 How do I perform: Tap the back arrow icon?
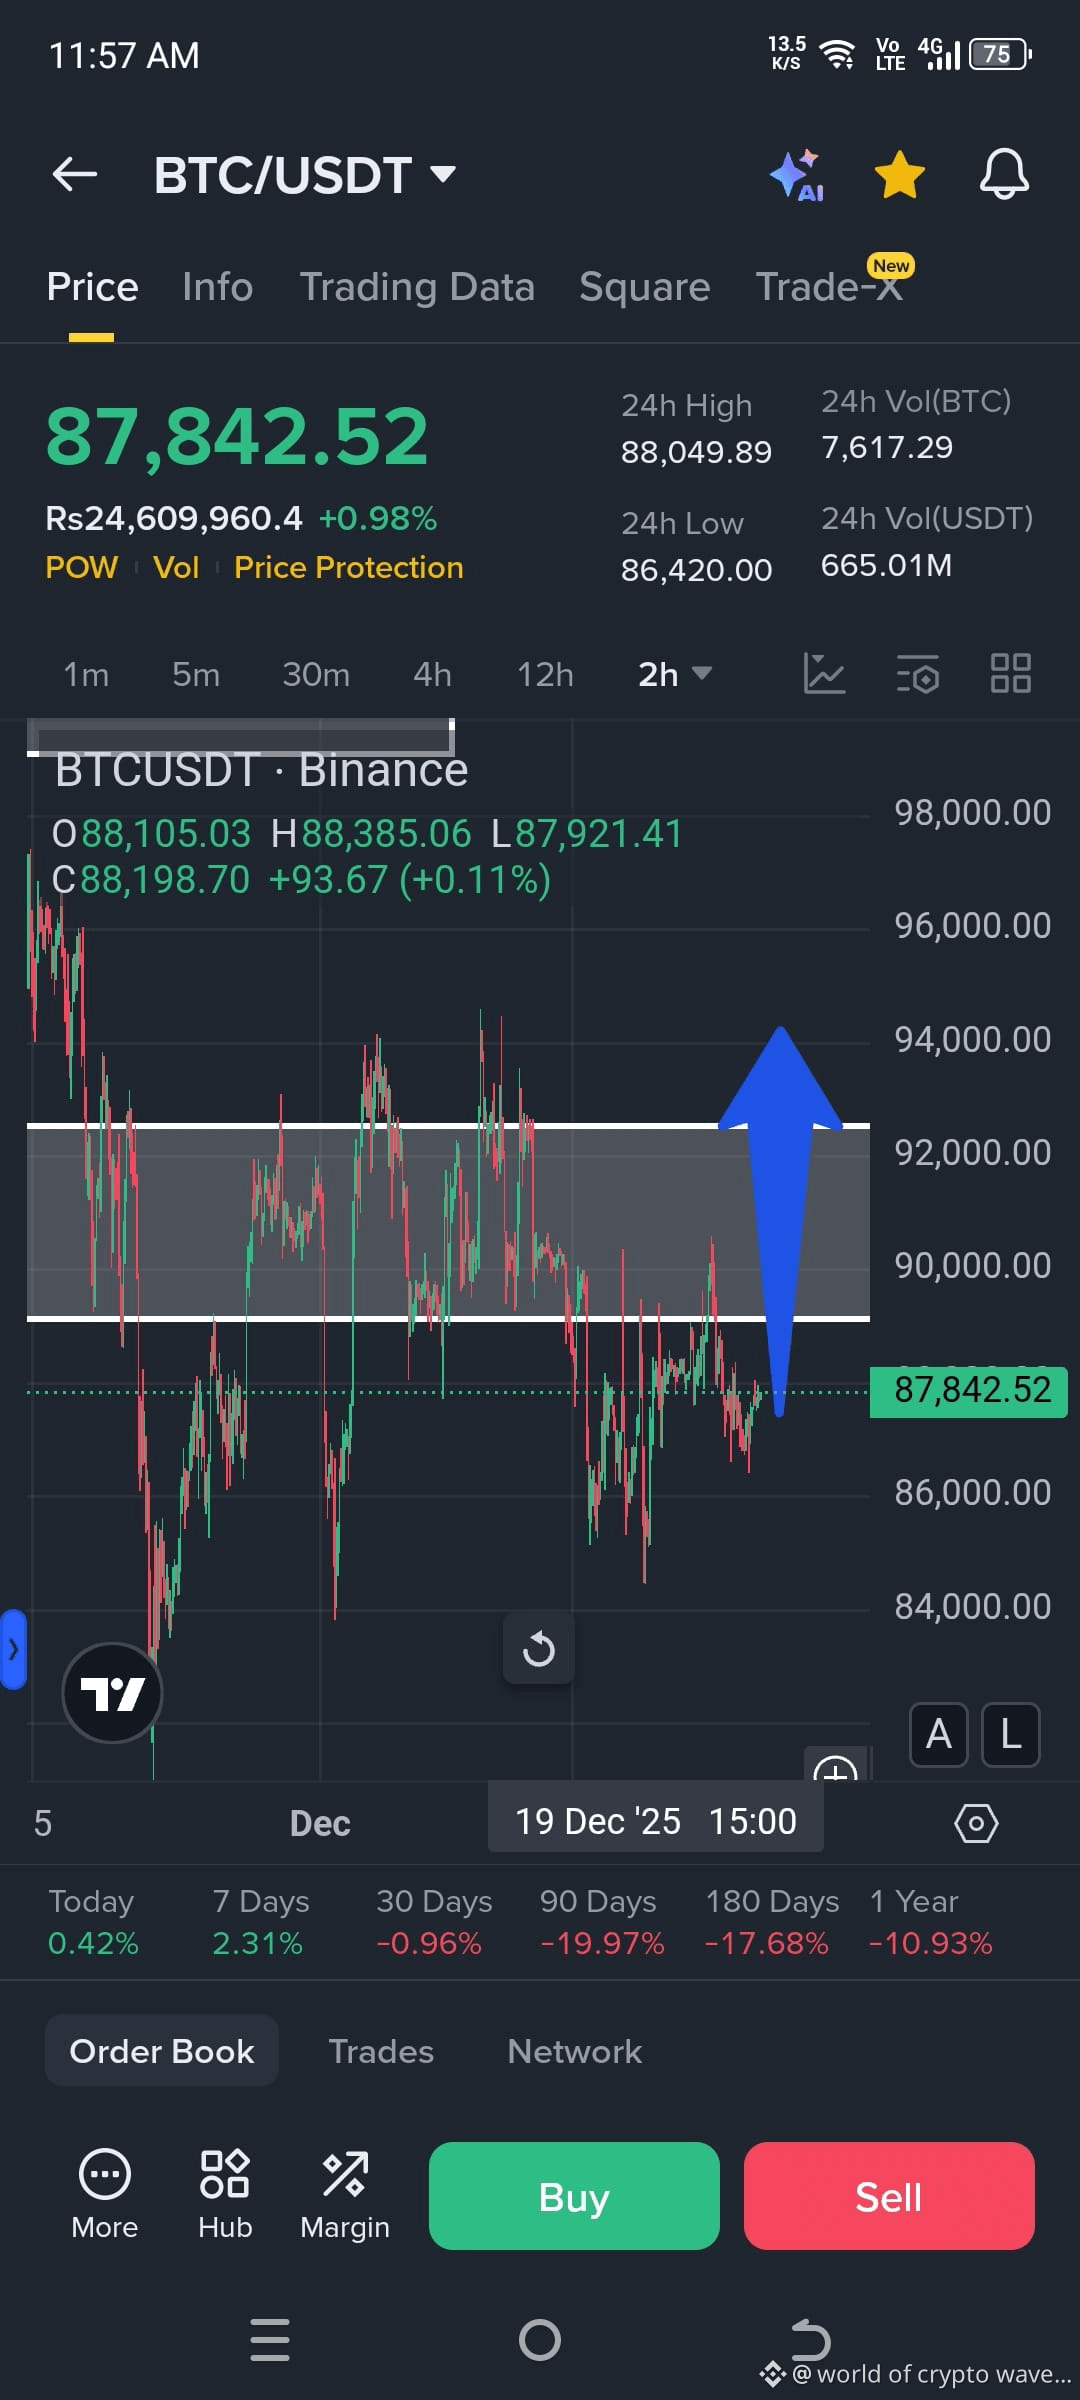pyautogui.click(x=75, y=175)
